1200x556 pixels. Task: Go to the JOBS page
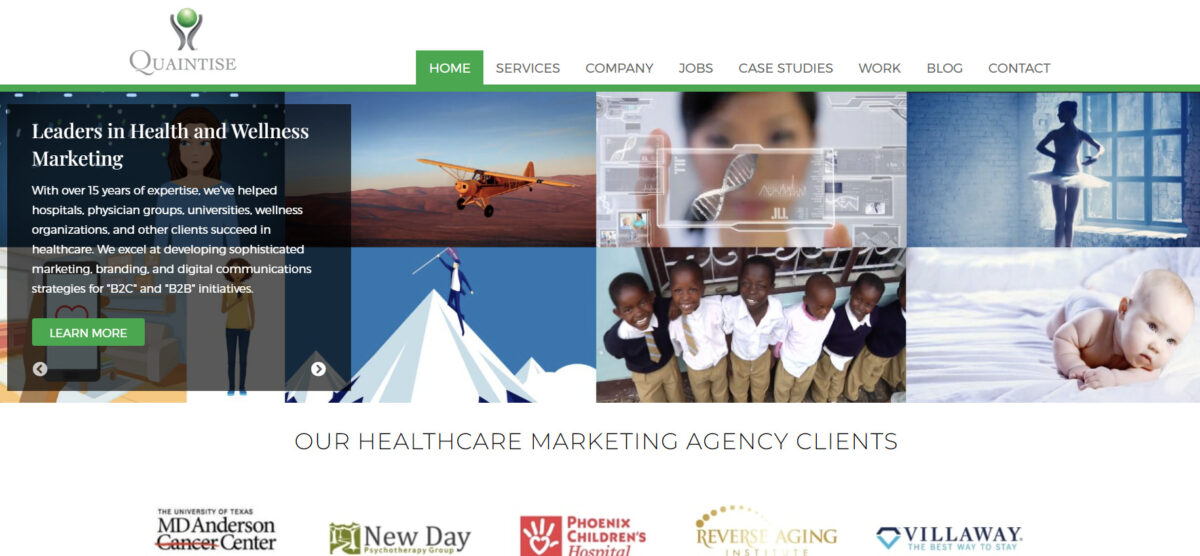tap(696, 68)
